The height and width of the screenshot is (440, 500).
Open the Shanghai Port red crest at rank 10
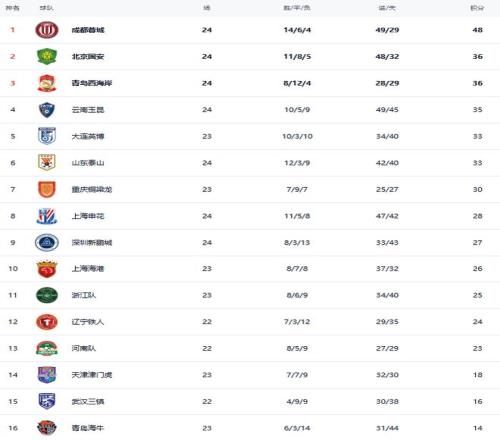(47, 269)
